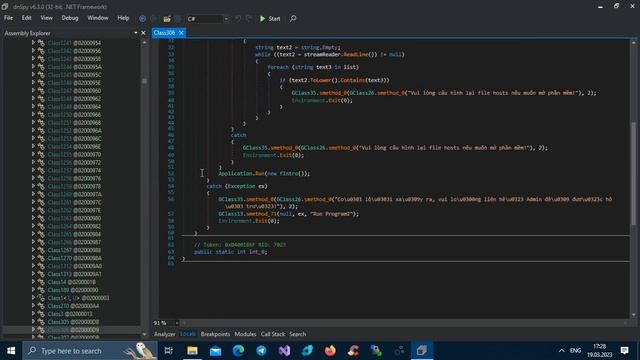Click the Save All toolbar icon

tap(178, 19)
